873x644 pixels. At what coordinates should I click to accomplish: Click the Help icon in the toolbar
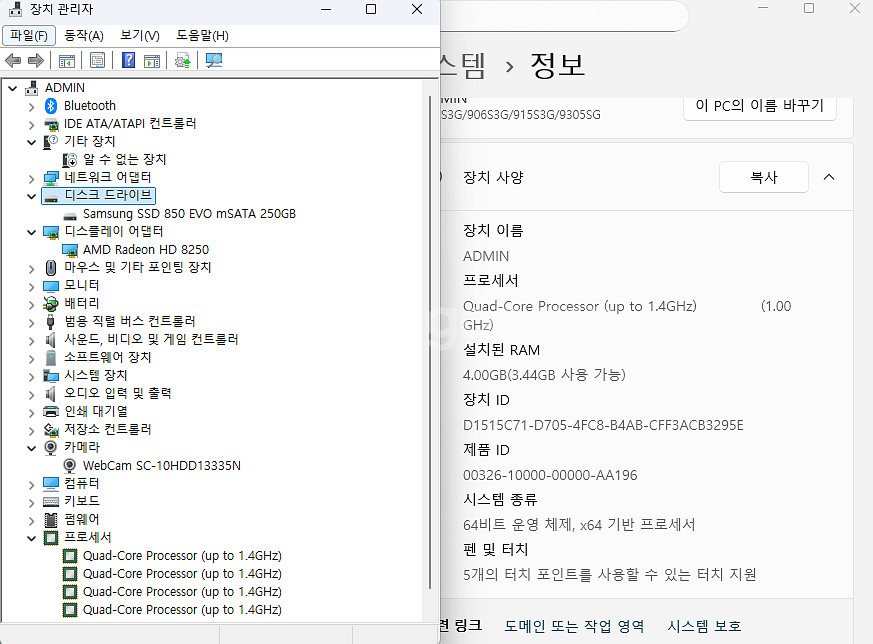click(x=128, y=60)
